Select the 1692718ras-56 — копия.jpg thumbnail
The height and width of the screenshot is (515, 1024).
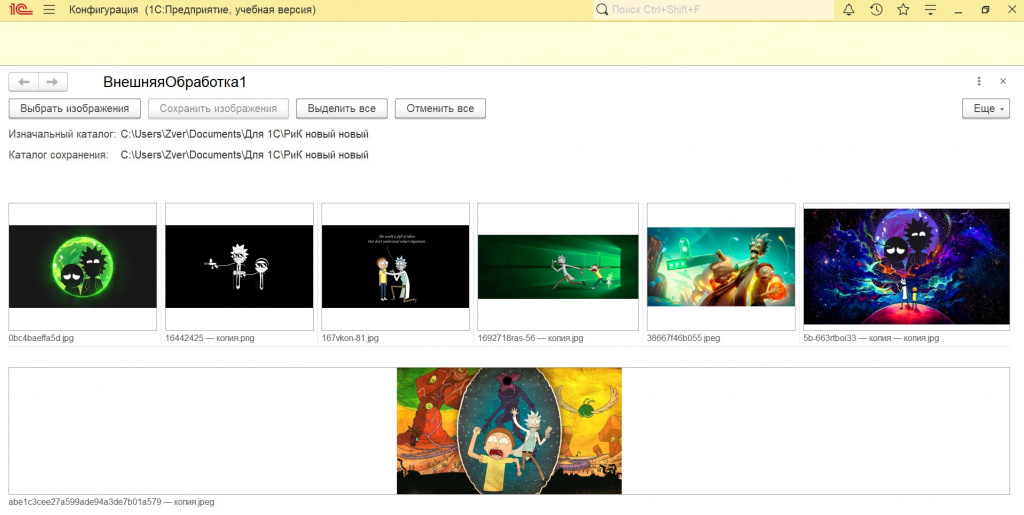[x=558, y=266]
